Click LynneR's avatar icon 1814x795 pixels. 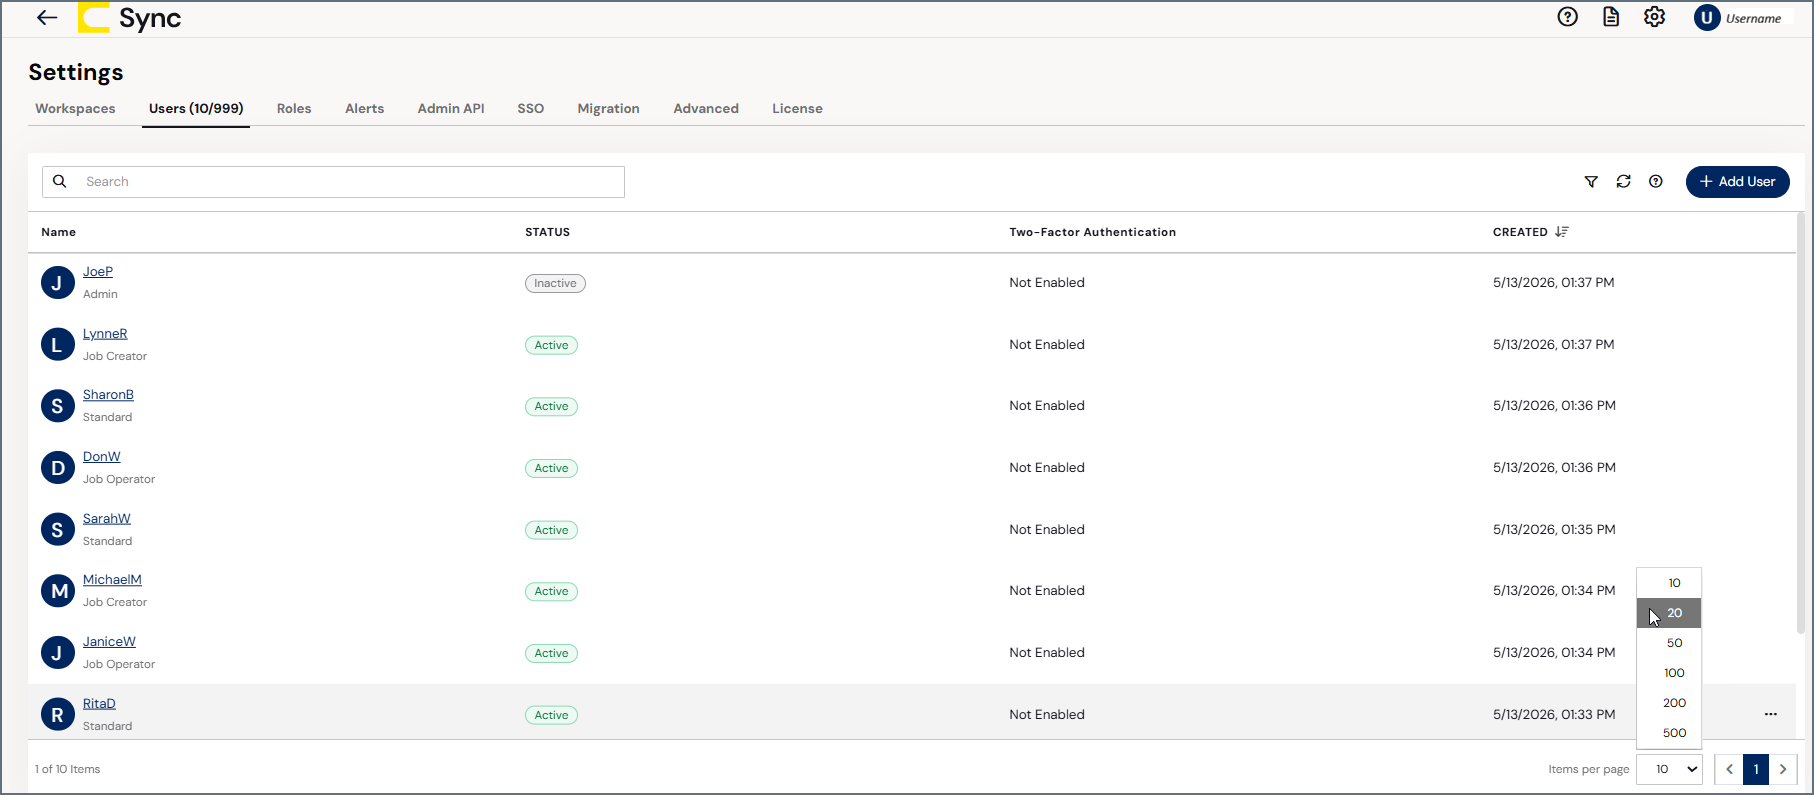coord(58,345)
